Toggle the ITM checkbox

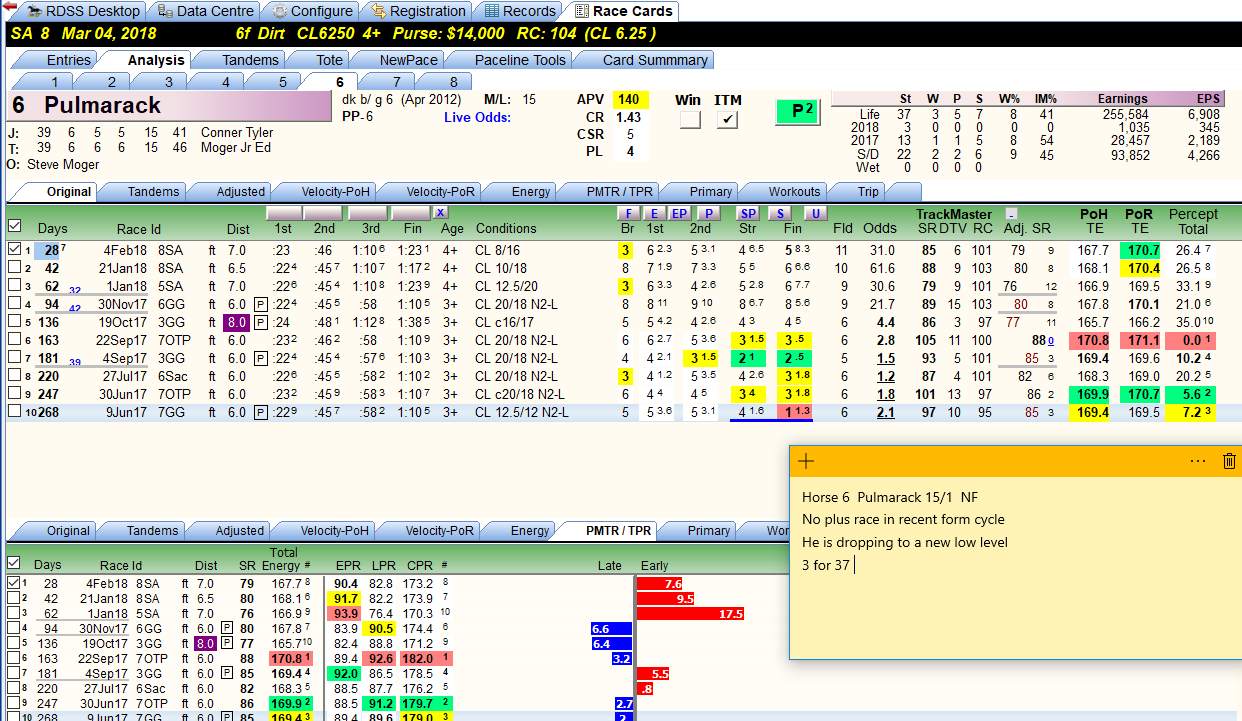728,120
